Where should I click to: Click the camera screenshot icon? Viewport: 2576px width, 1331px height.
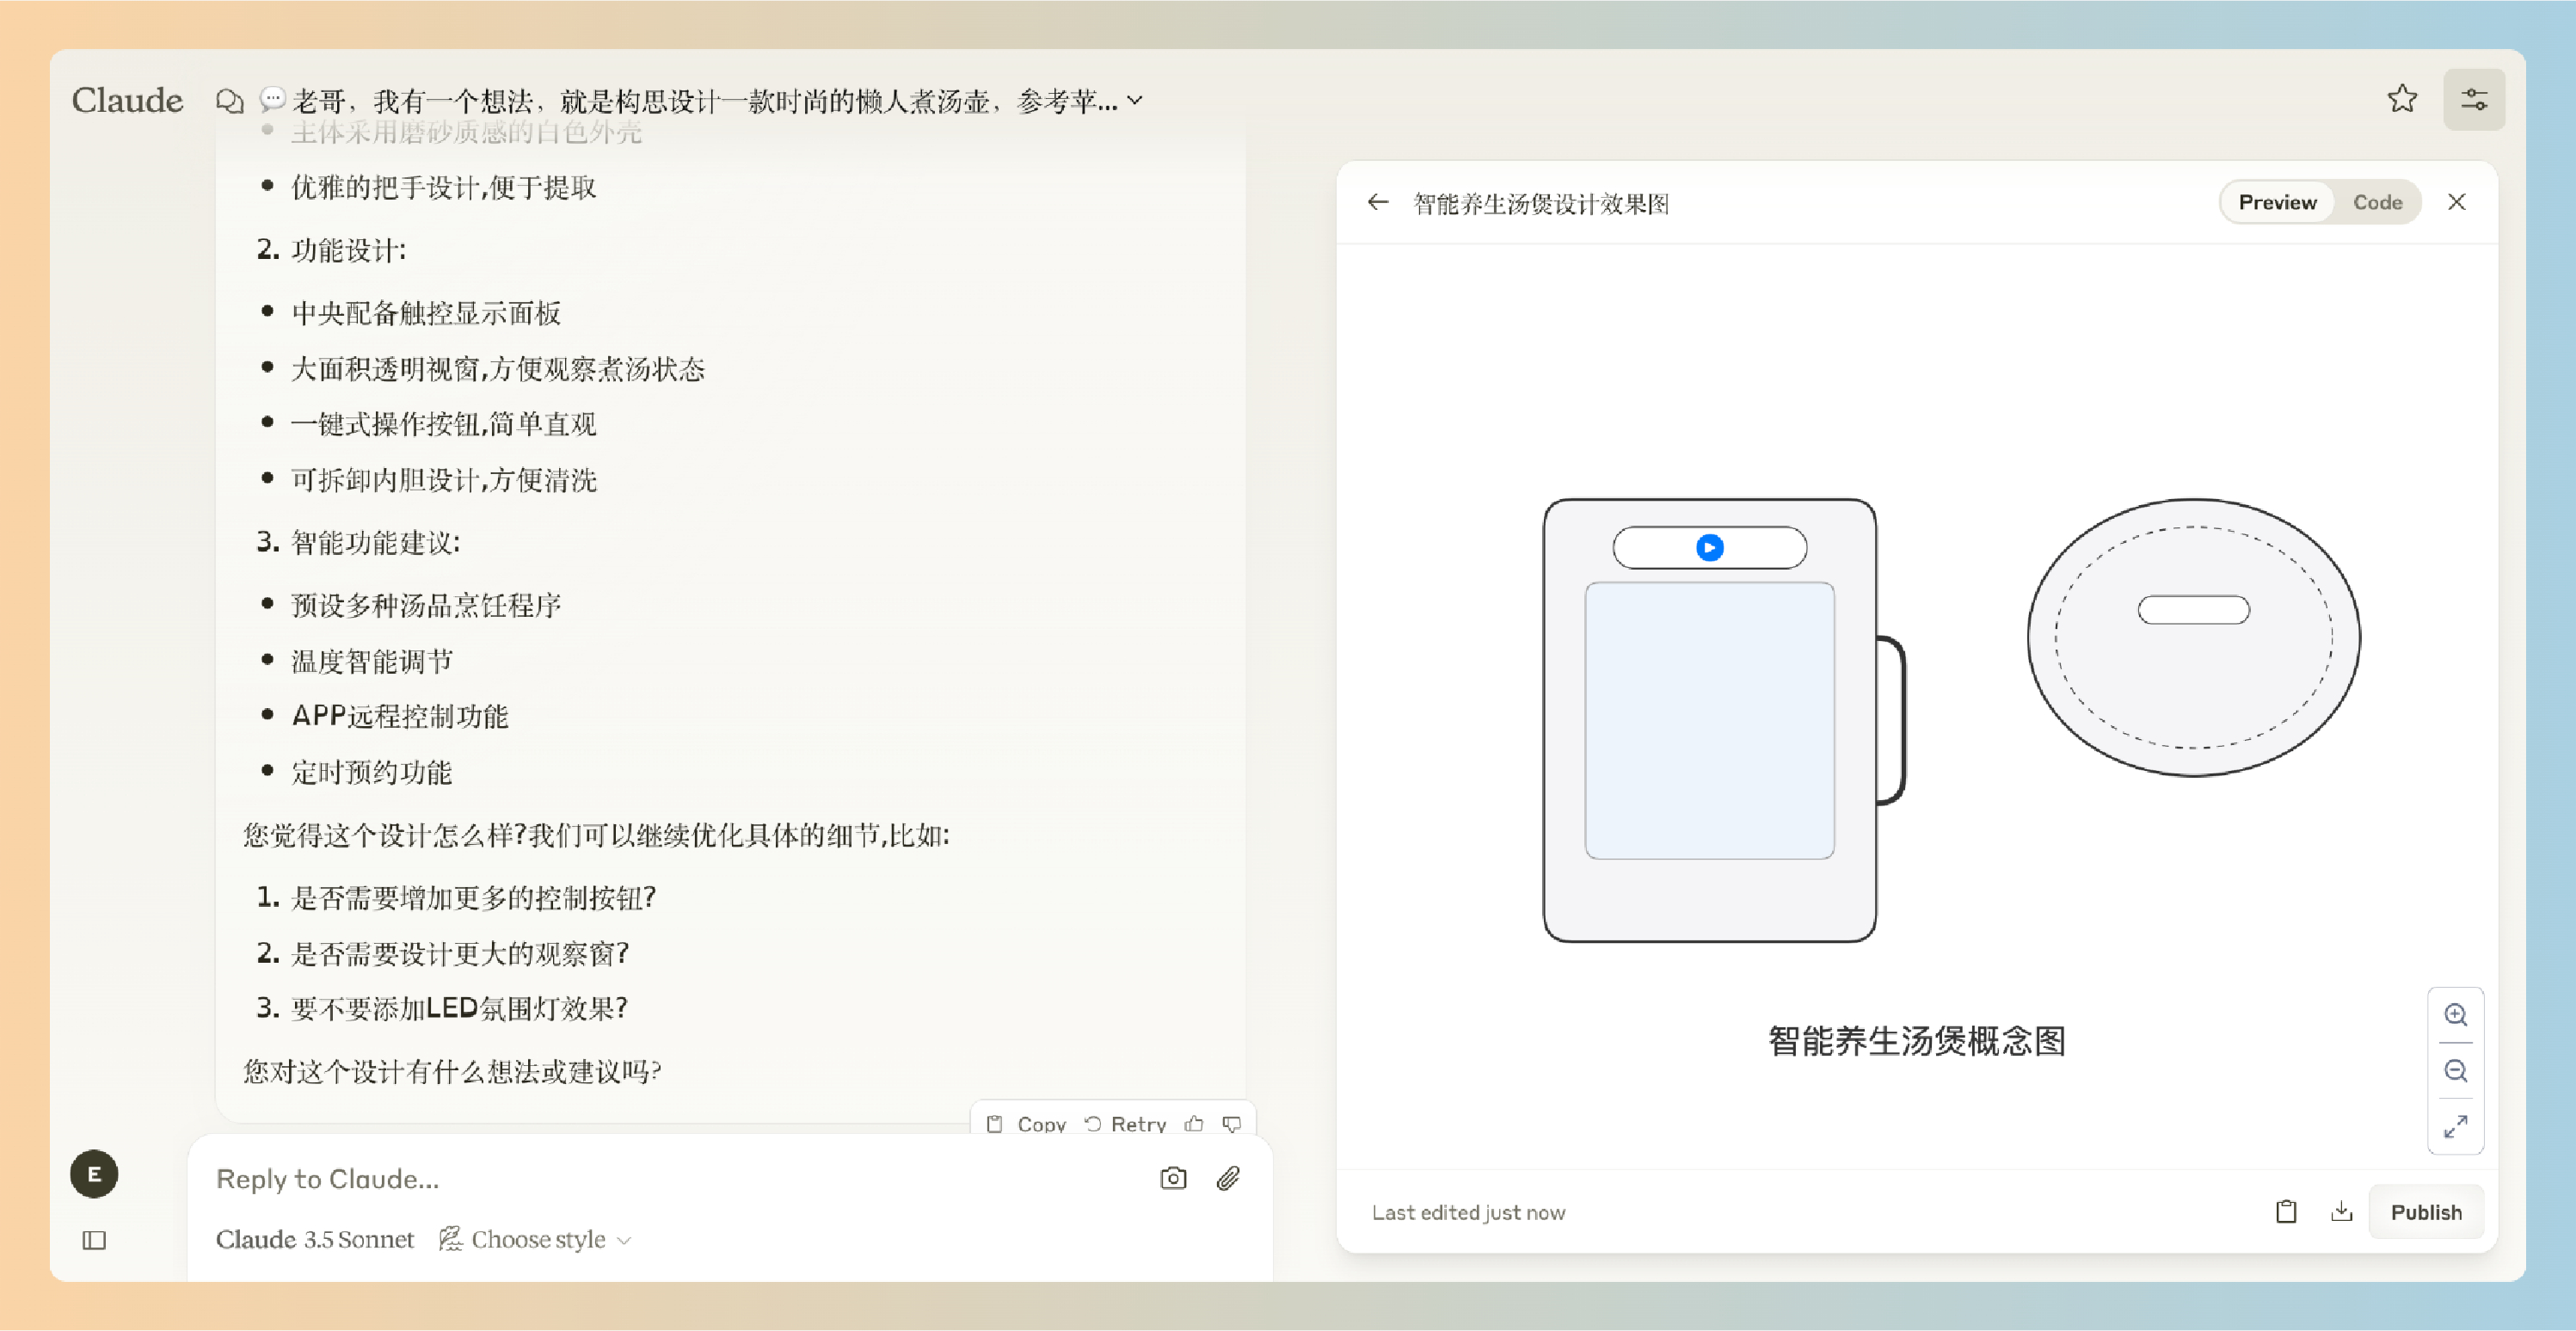pos(1173,1178)
